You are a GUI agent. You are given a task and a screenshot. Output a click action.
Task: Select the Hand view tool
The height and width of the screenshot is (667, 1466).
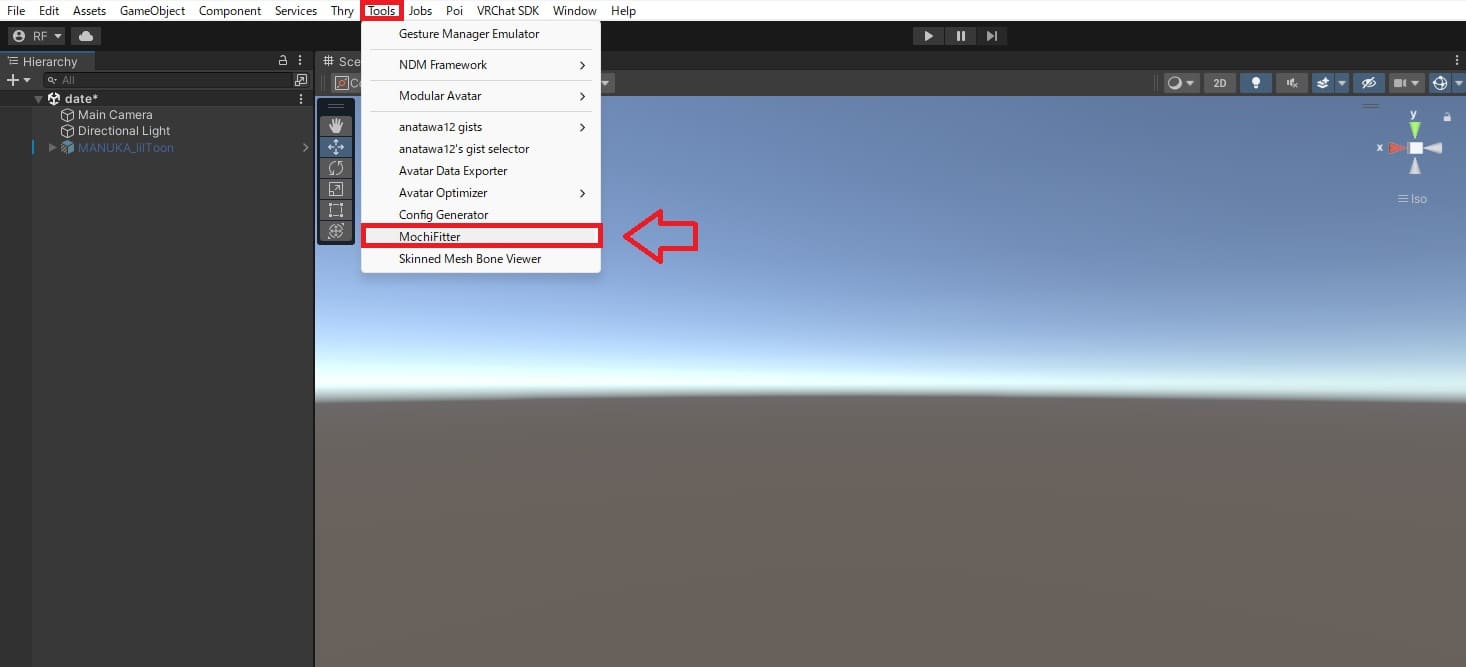pyautogui.click(x=336, y=125)
